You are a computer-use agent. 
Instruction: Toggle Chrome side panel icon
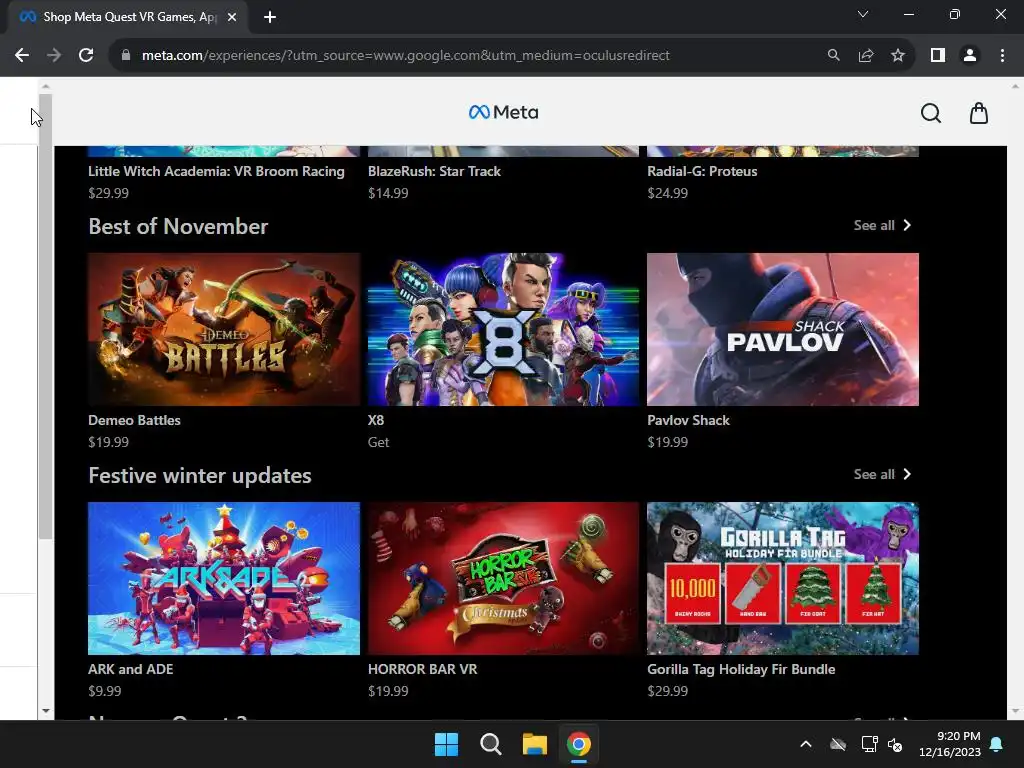(938, 56)
